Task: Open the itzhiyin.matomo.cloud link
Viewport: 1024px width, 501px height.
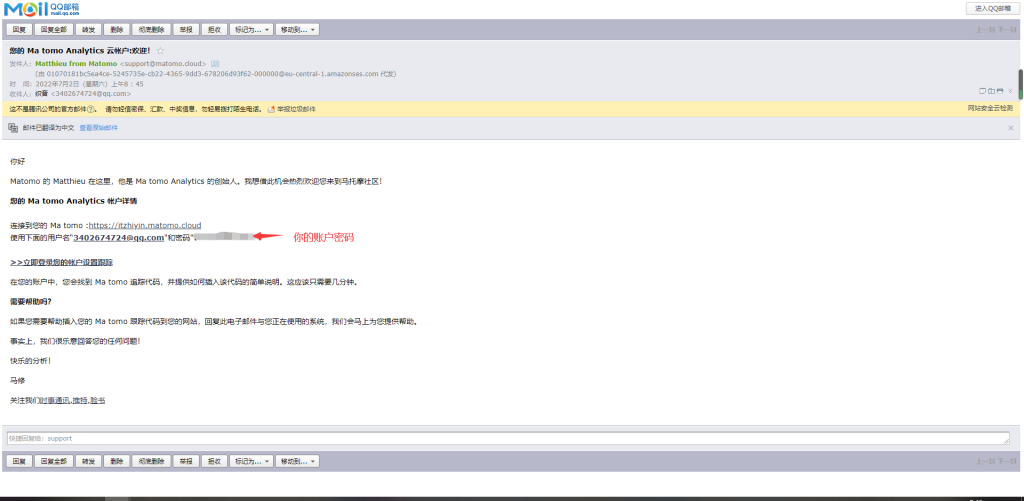Action: click(x=145, y=225)
